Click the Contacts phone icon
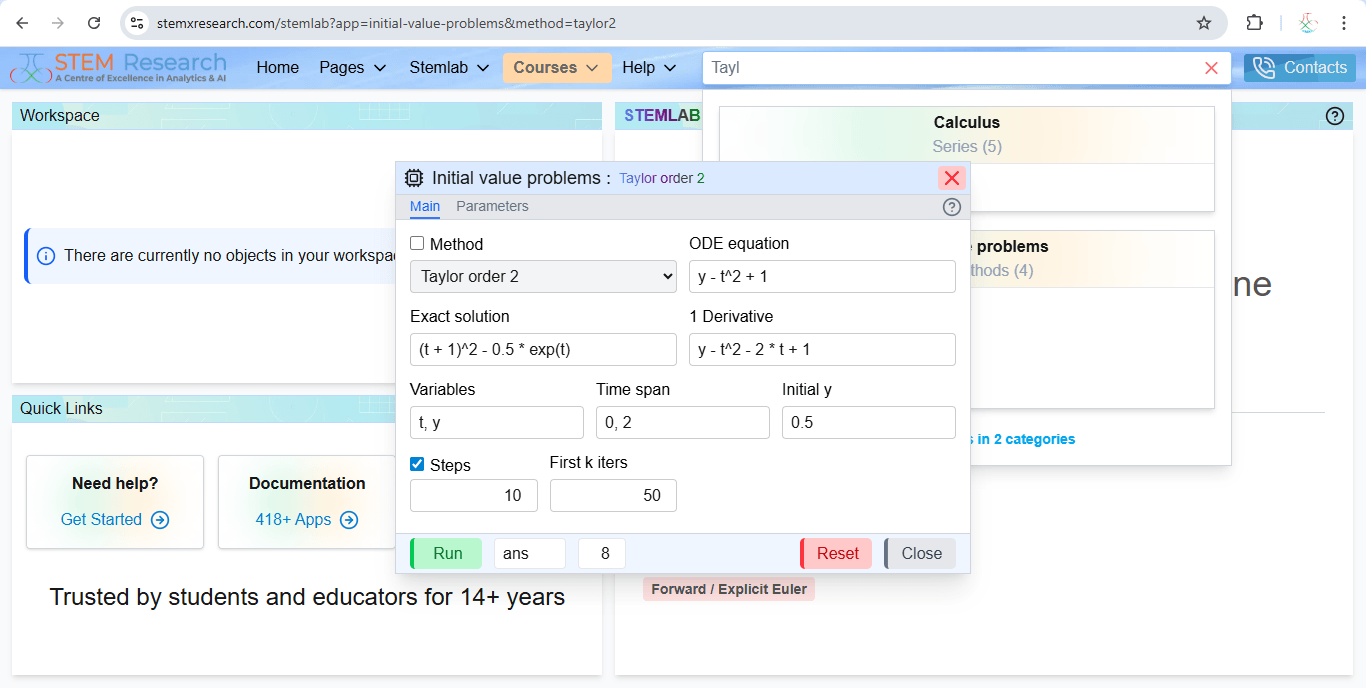The height and width of the screenshot is (688, 1366). point(1262,67)
